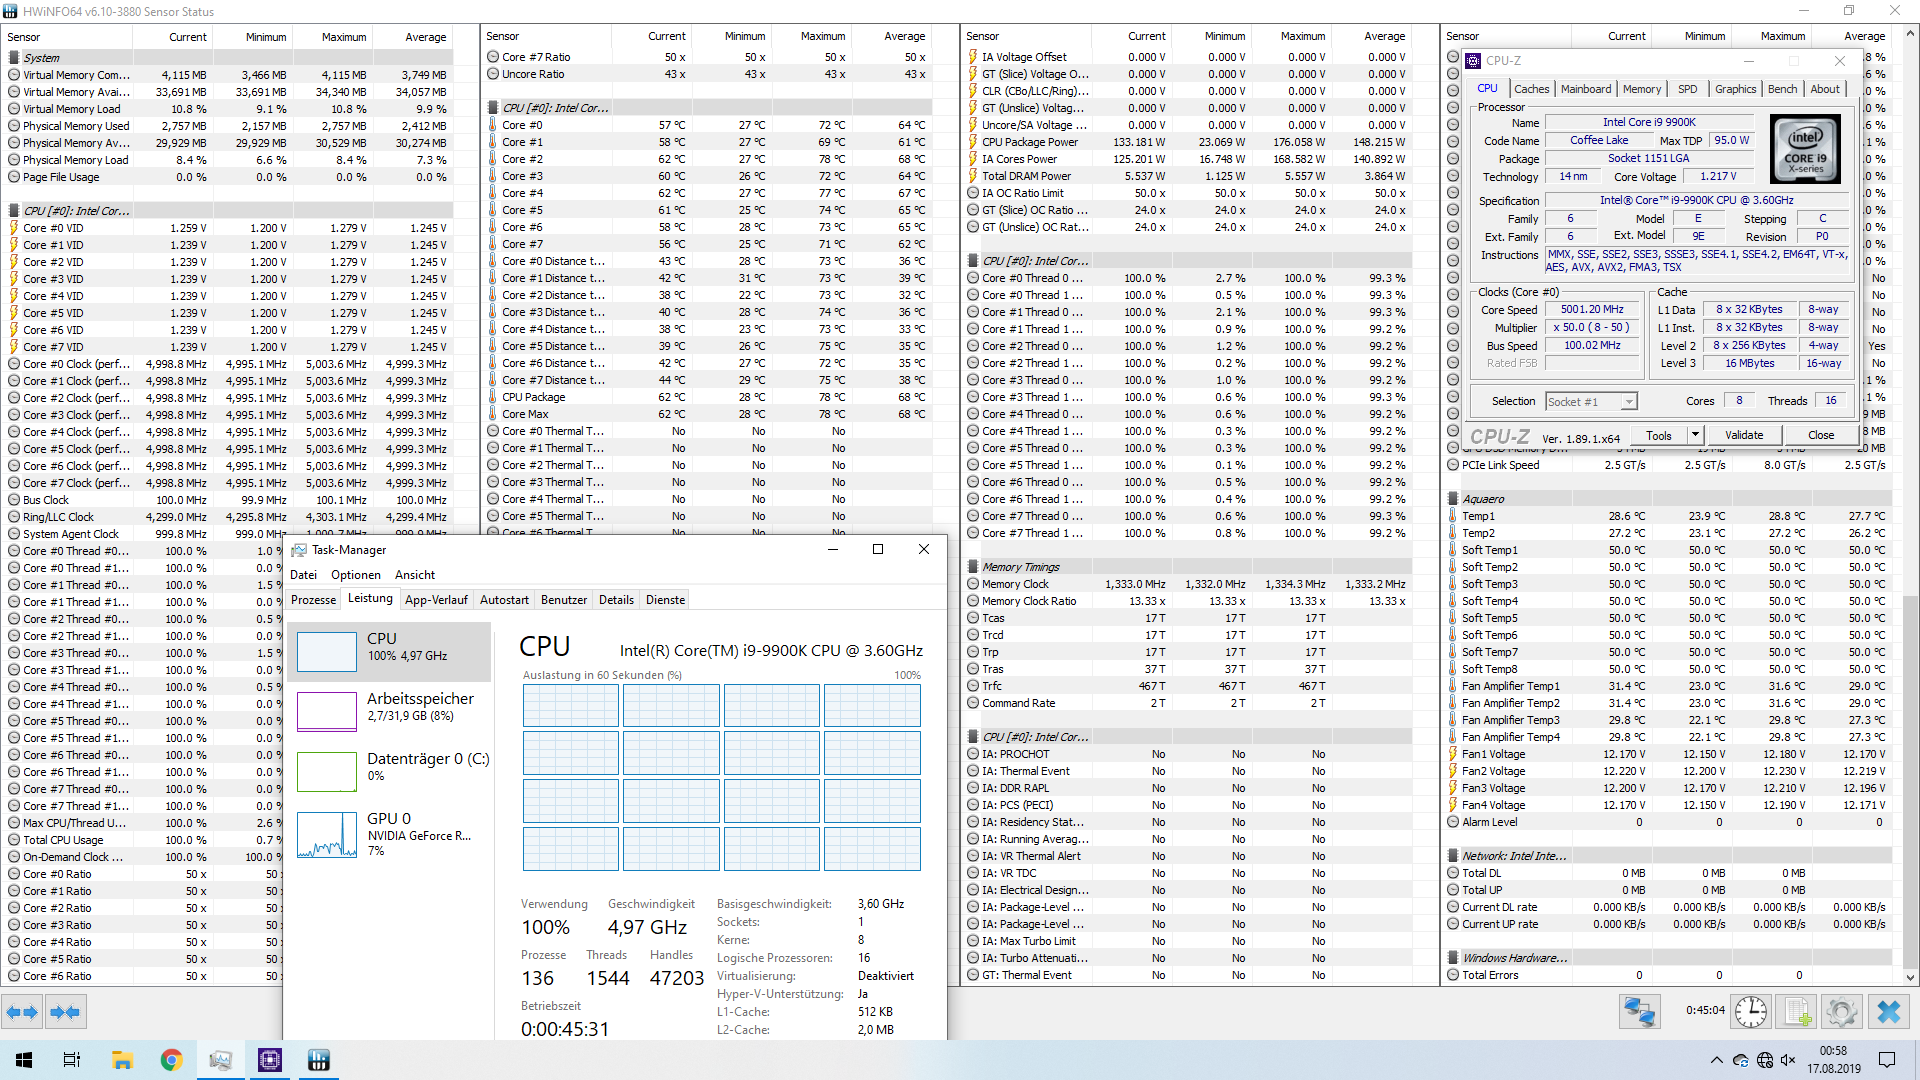Open HWiNFO sensor settings gear

pyautogui.click(x=1841, y=1012)
